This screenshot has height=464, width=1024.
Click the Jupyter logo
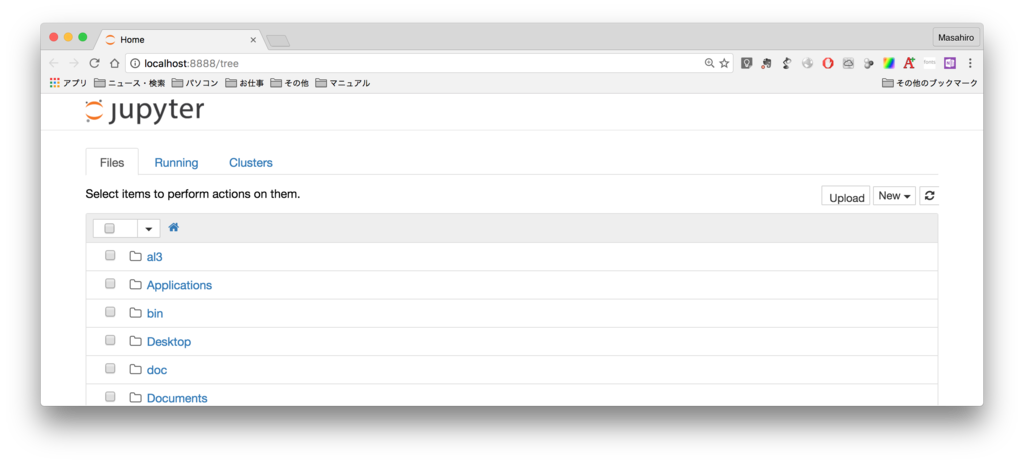144,111
